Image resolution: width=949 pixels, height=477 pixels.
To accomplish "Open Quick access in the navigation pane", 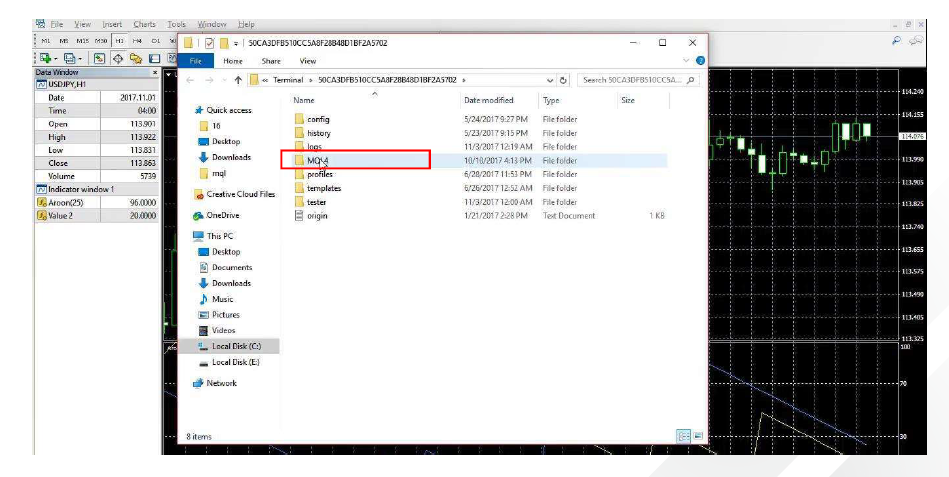I will 222,110.
